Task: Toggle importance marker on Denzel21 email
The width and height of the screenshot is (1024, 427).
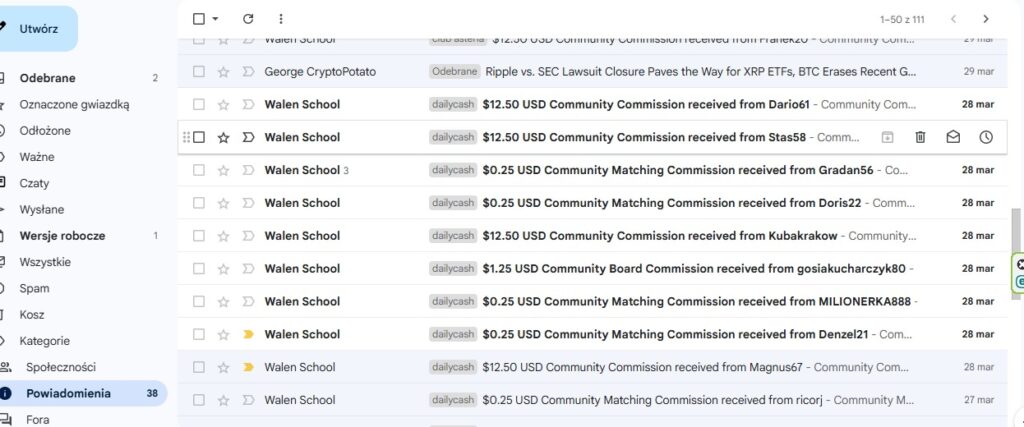Action: coord(248,334)
